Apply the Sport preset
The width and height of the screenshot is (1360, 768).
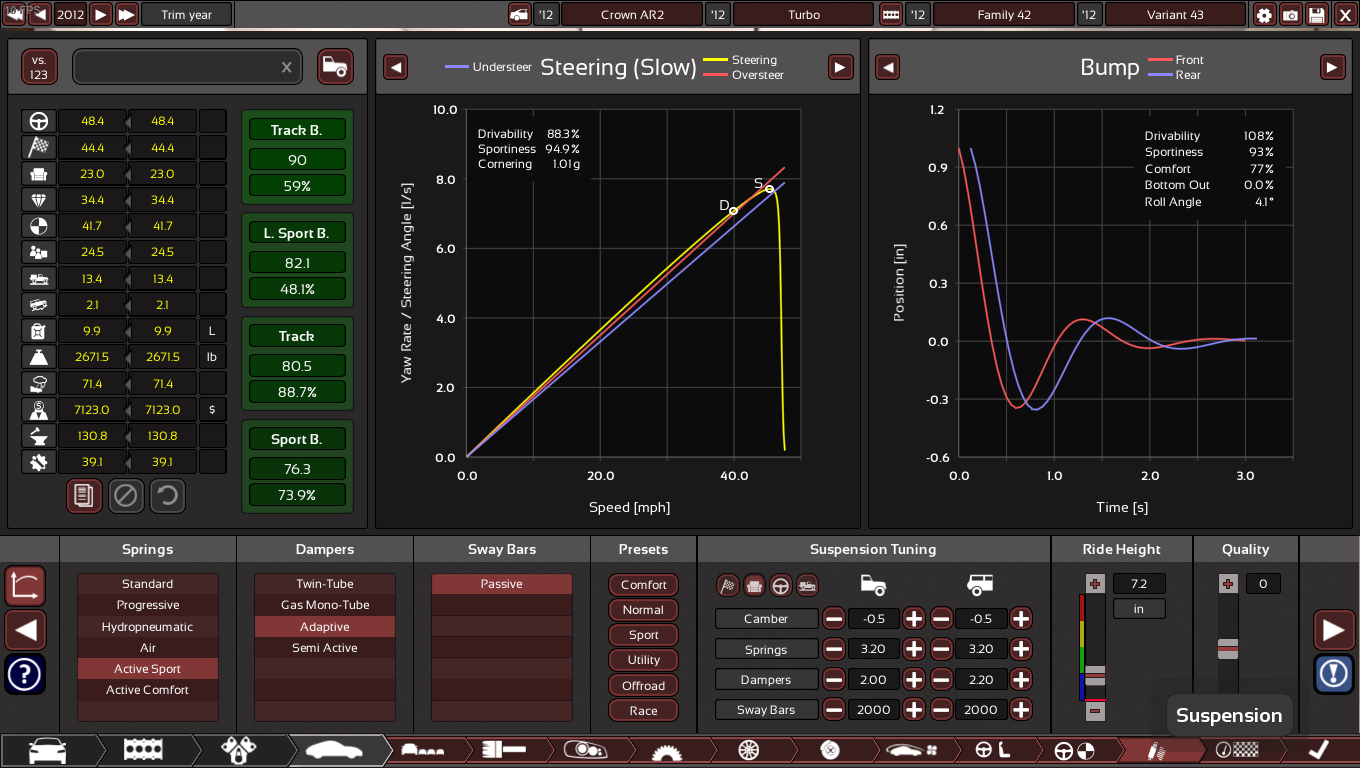(x=644, y=635)
